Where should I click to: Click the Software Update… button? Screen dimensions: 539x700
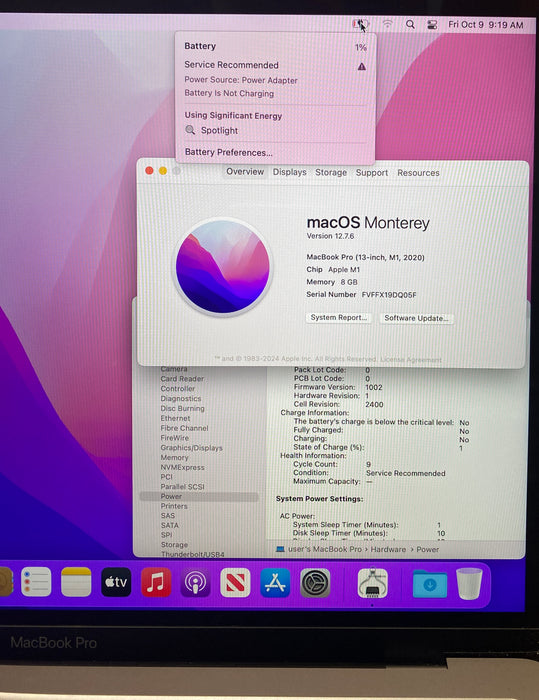(416, 318)
